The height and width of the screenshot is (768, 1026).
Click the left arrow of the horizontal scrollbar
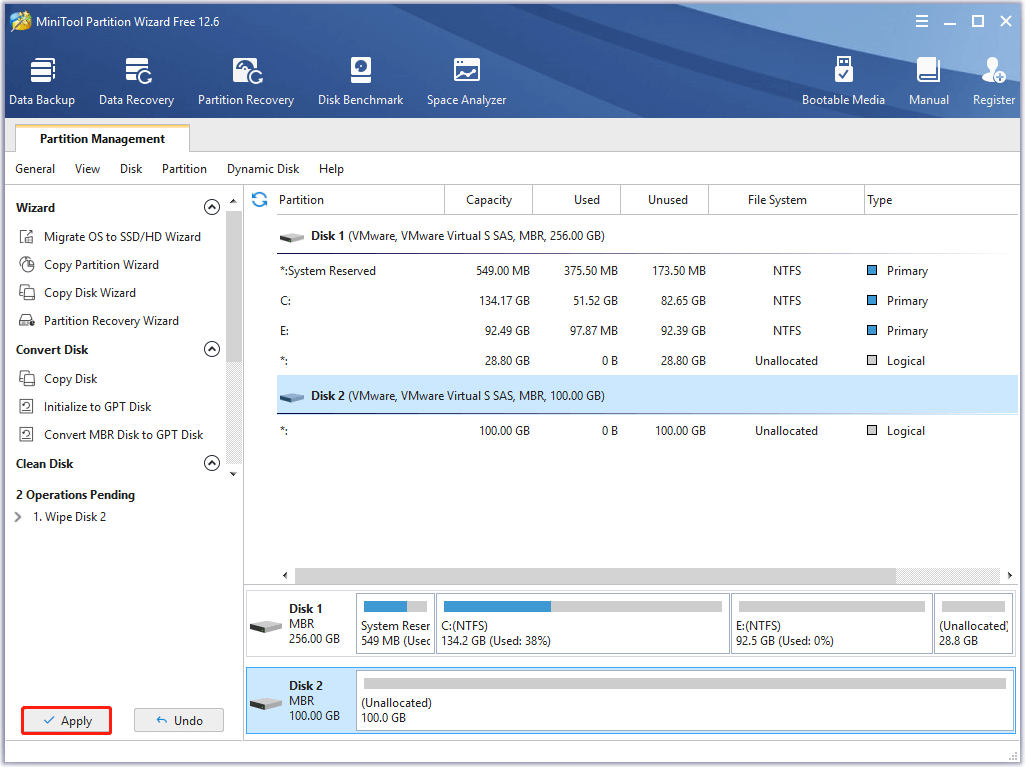click(285, 576)
